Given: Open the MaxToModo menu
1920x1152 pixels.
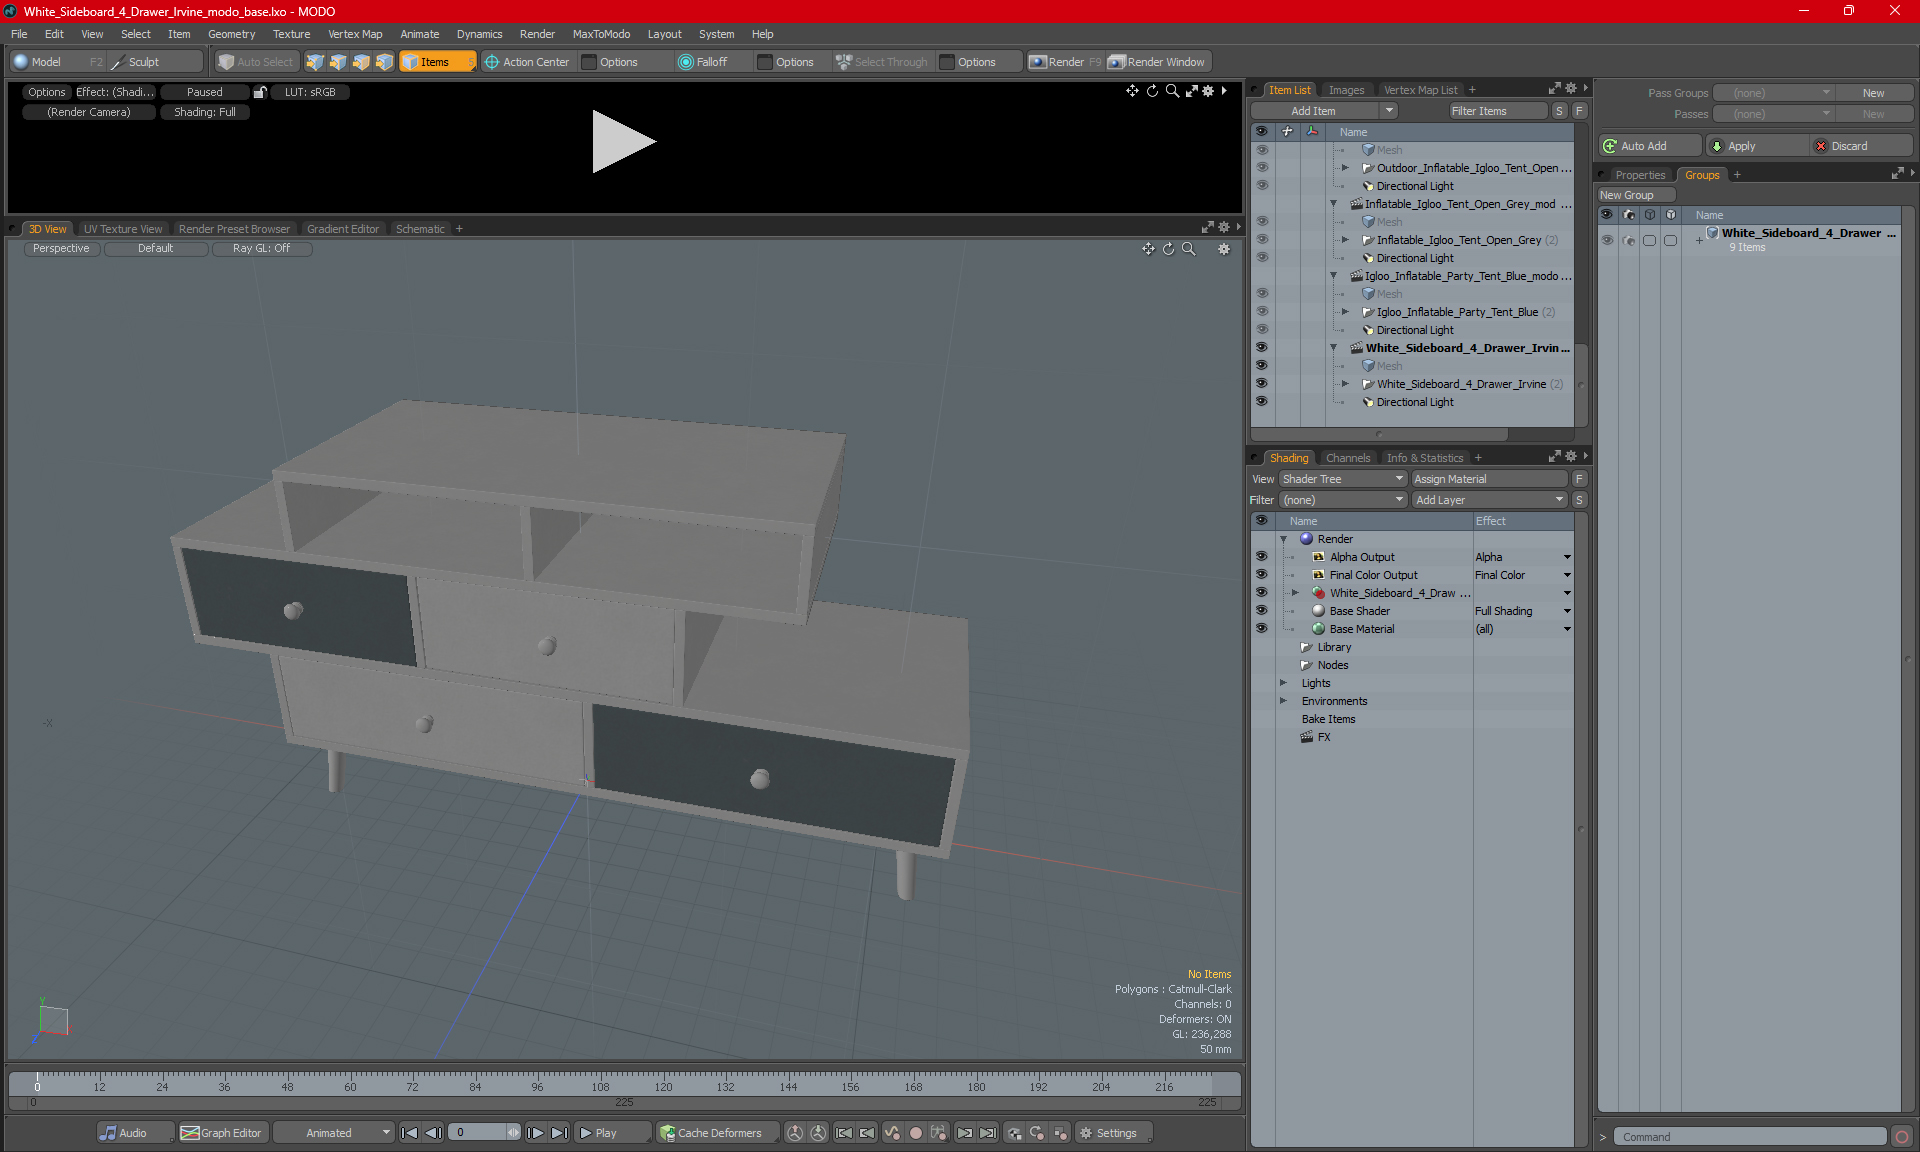Looking at the screenshot, I should (x=601, y=34).
